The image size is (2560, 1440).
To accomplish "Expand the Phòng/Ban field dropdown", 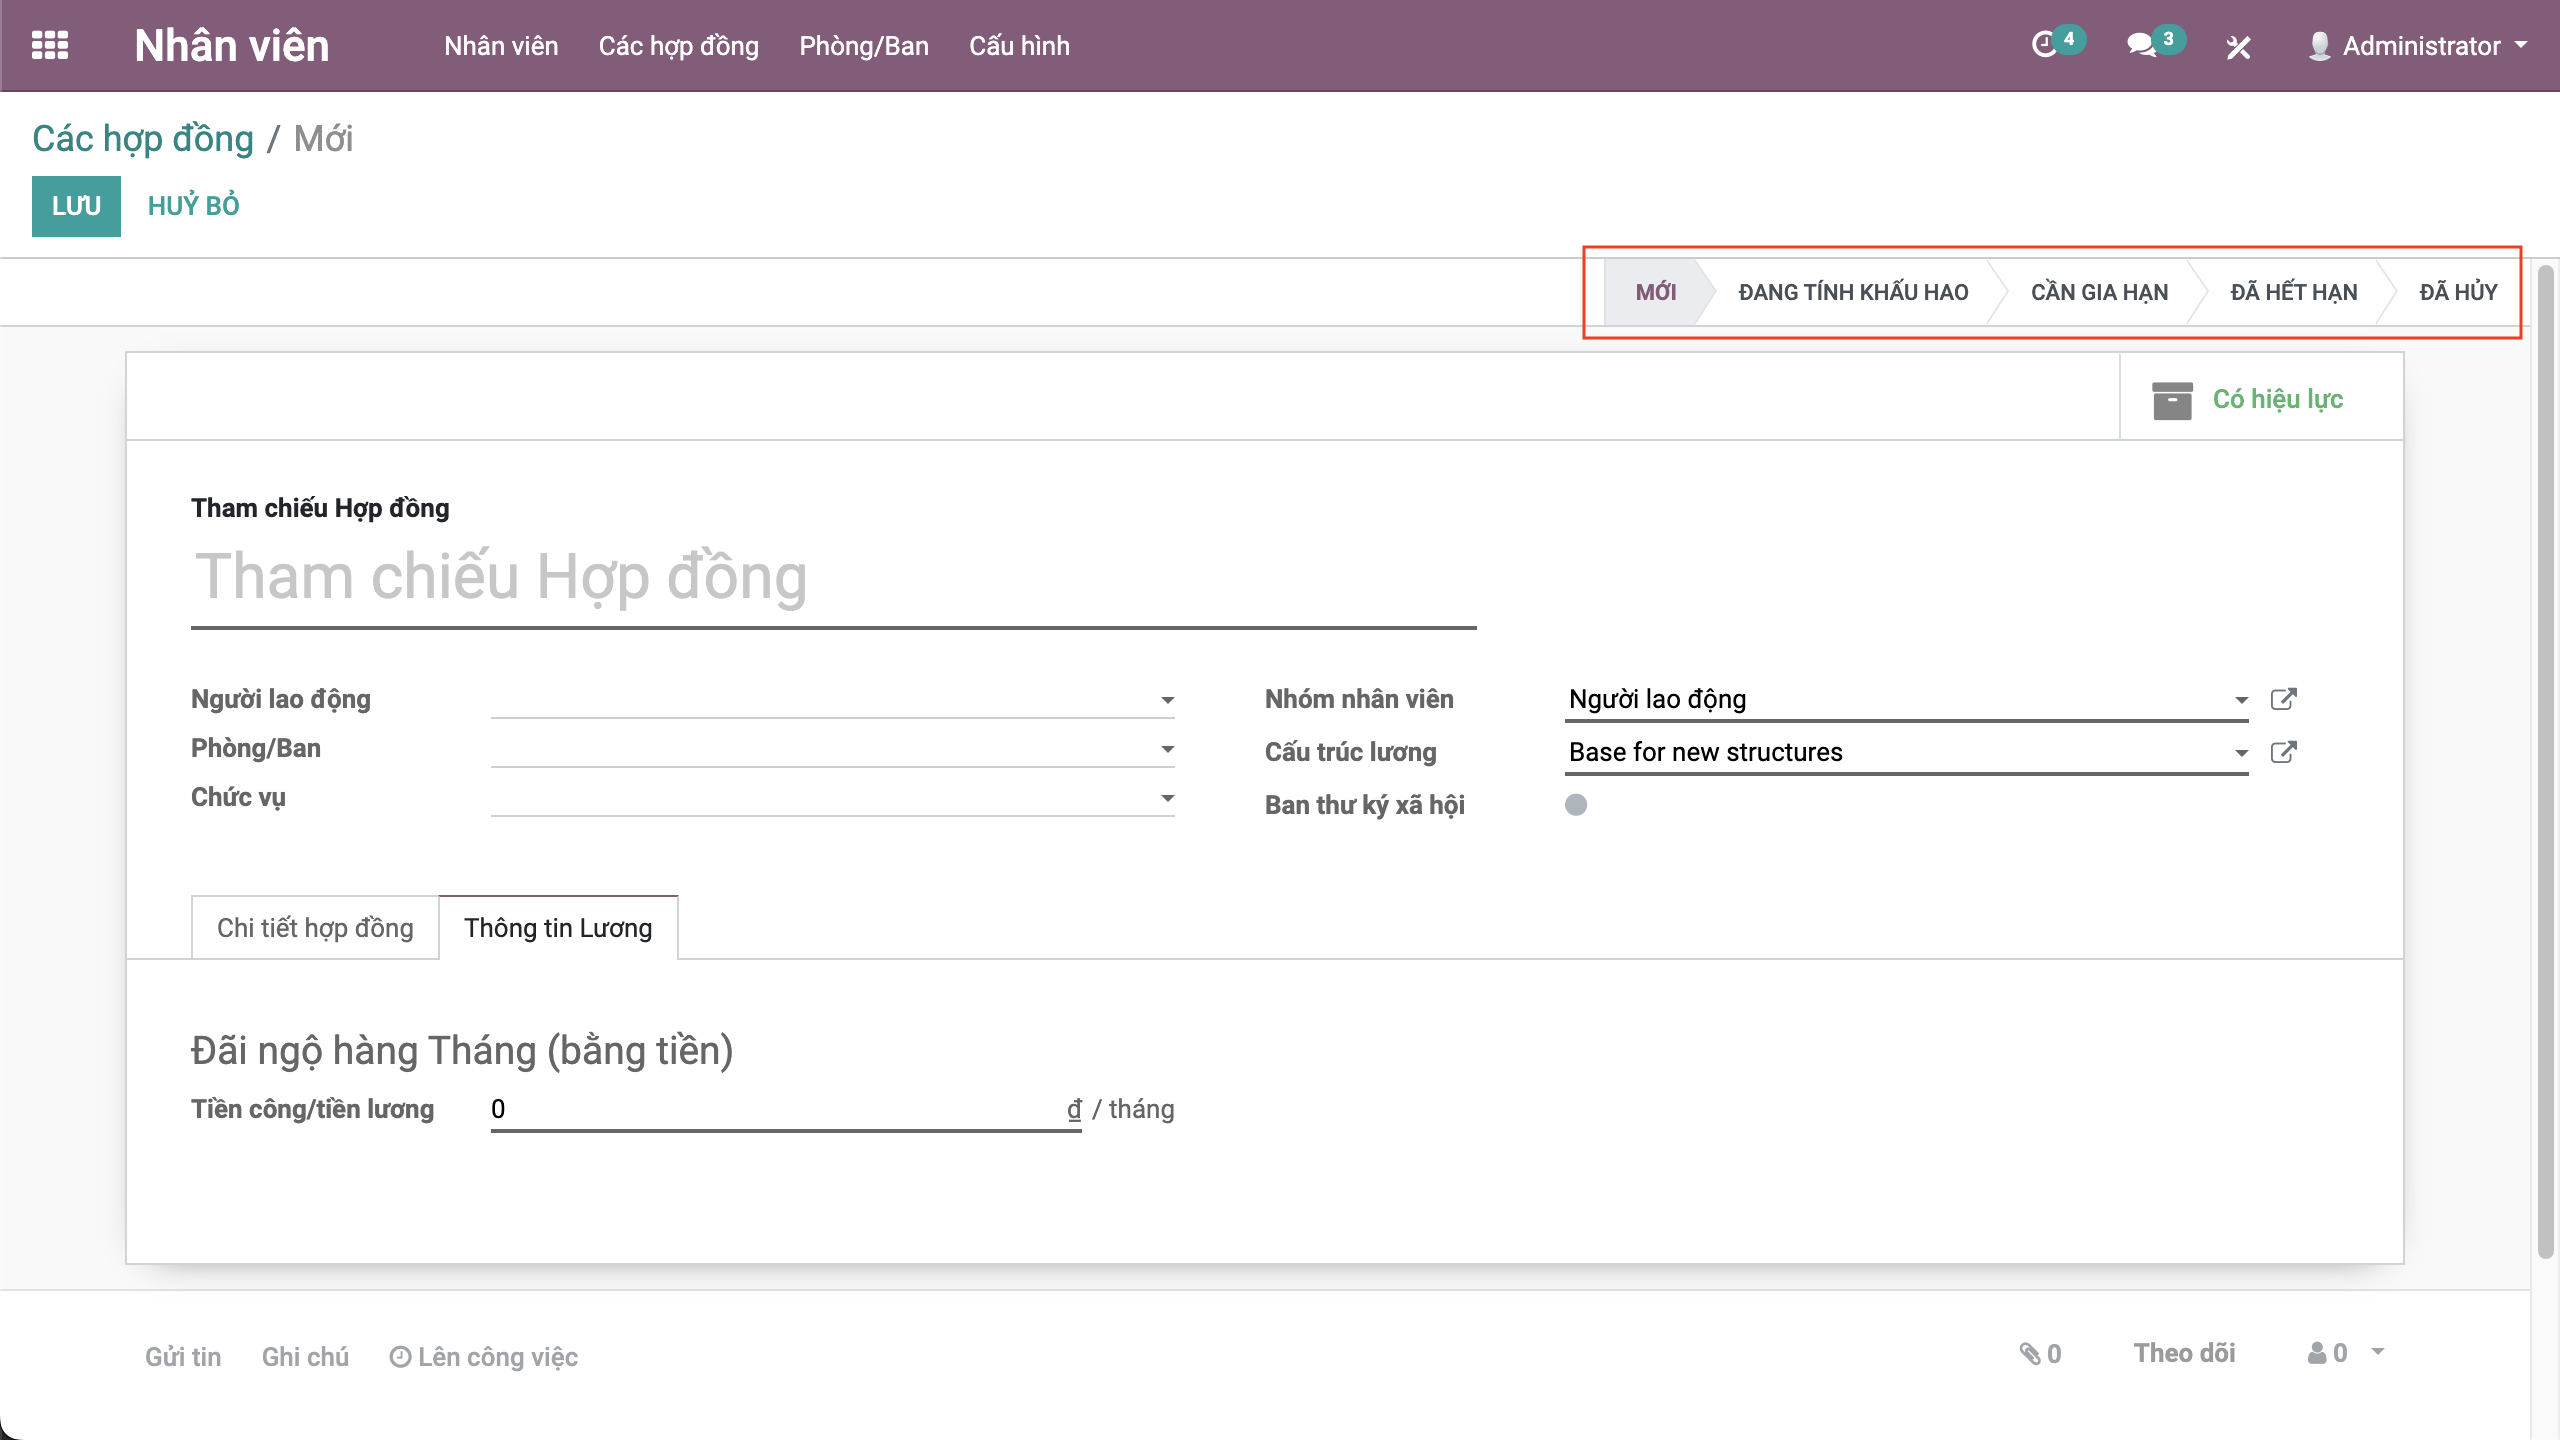I will (x=1166, y=749).
